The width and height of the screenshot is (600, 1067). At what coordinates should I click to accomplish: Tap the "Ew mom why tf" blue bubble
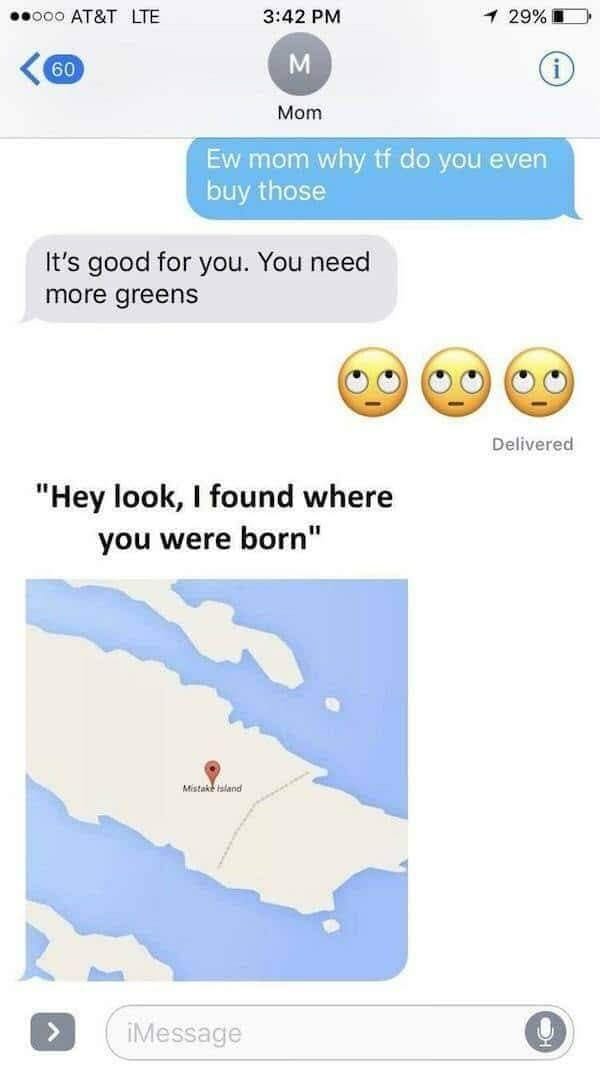382,177
